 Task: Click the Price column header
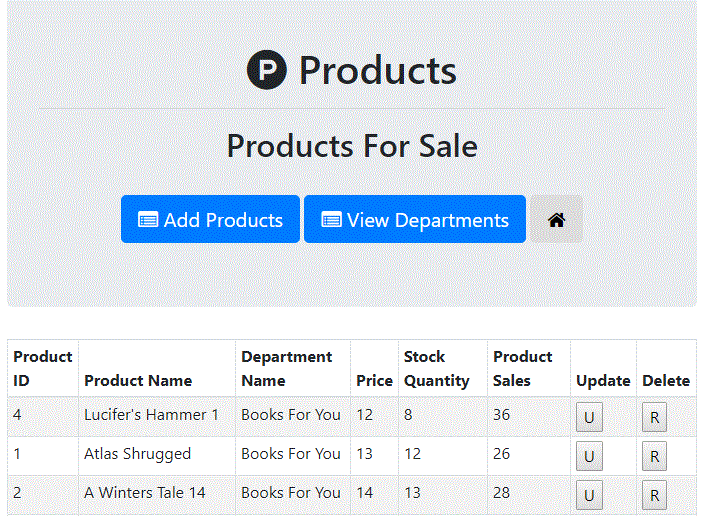374,380
